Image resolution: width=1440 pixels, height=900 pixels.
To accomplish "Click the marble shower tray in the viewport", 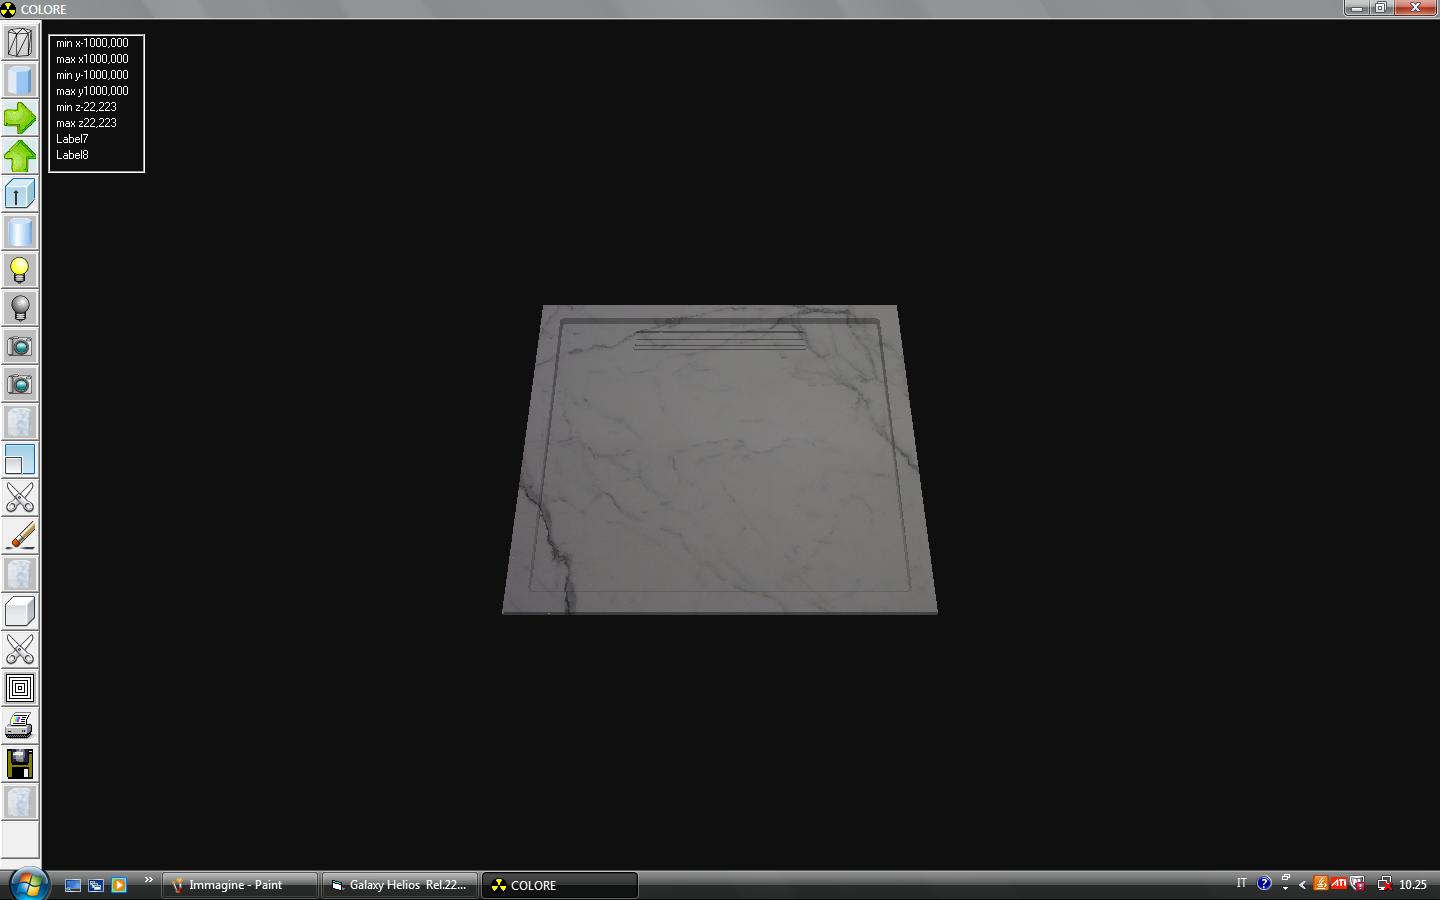I will 719,460.
